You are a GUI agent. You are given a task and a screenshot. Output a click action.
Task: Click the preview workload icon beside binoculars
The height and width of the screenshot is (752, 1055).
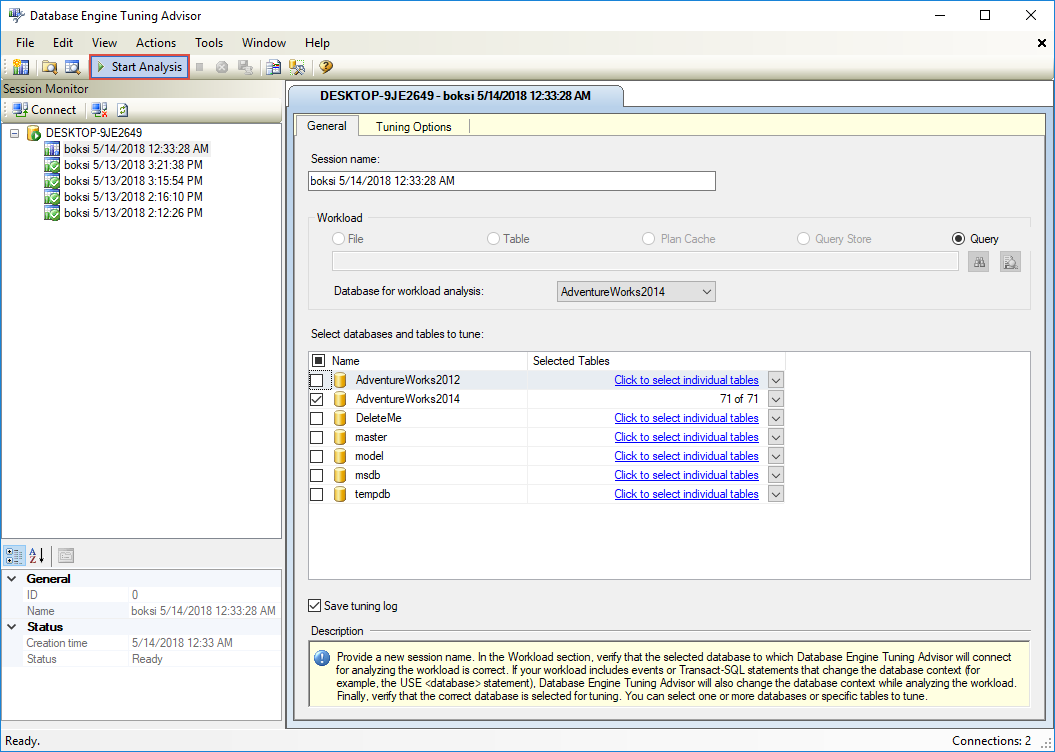click(x=1010, y=262)
